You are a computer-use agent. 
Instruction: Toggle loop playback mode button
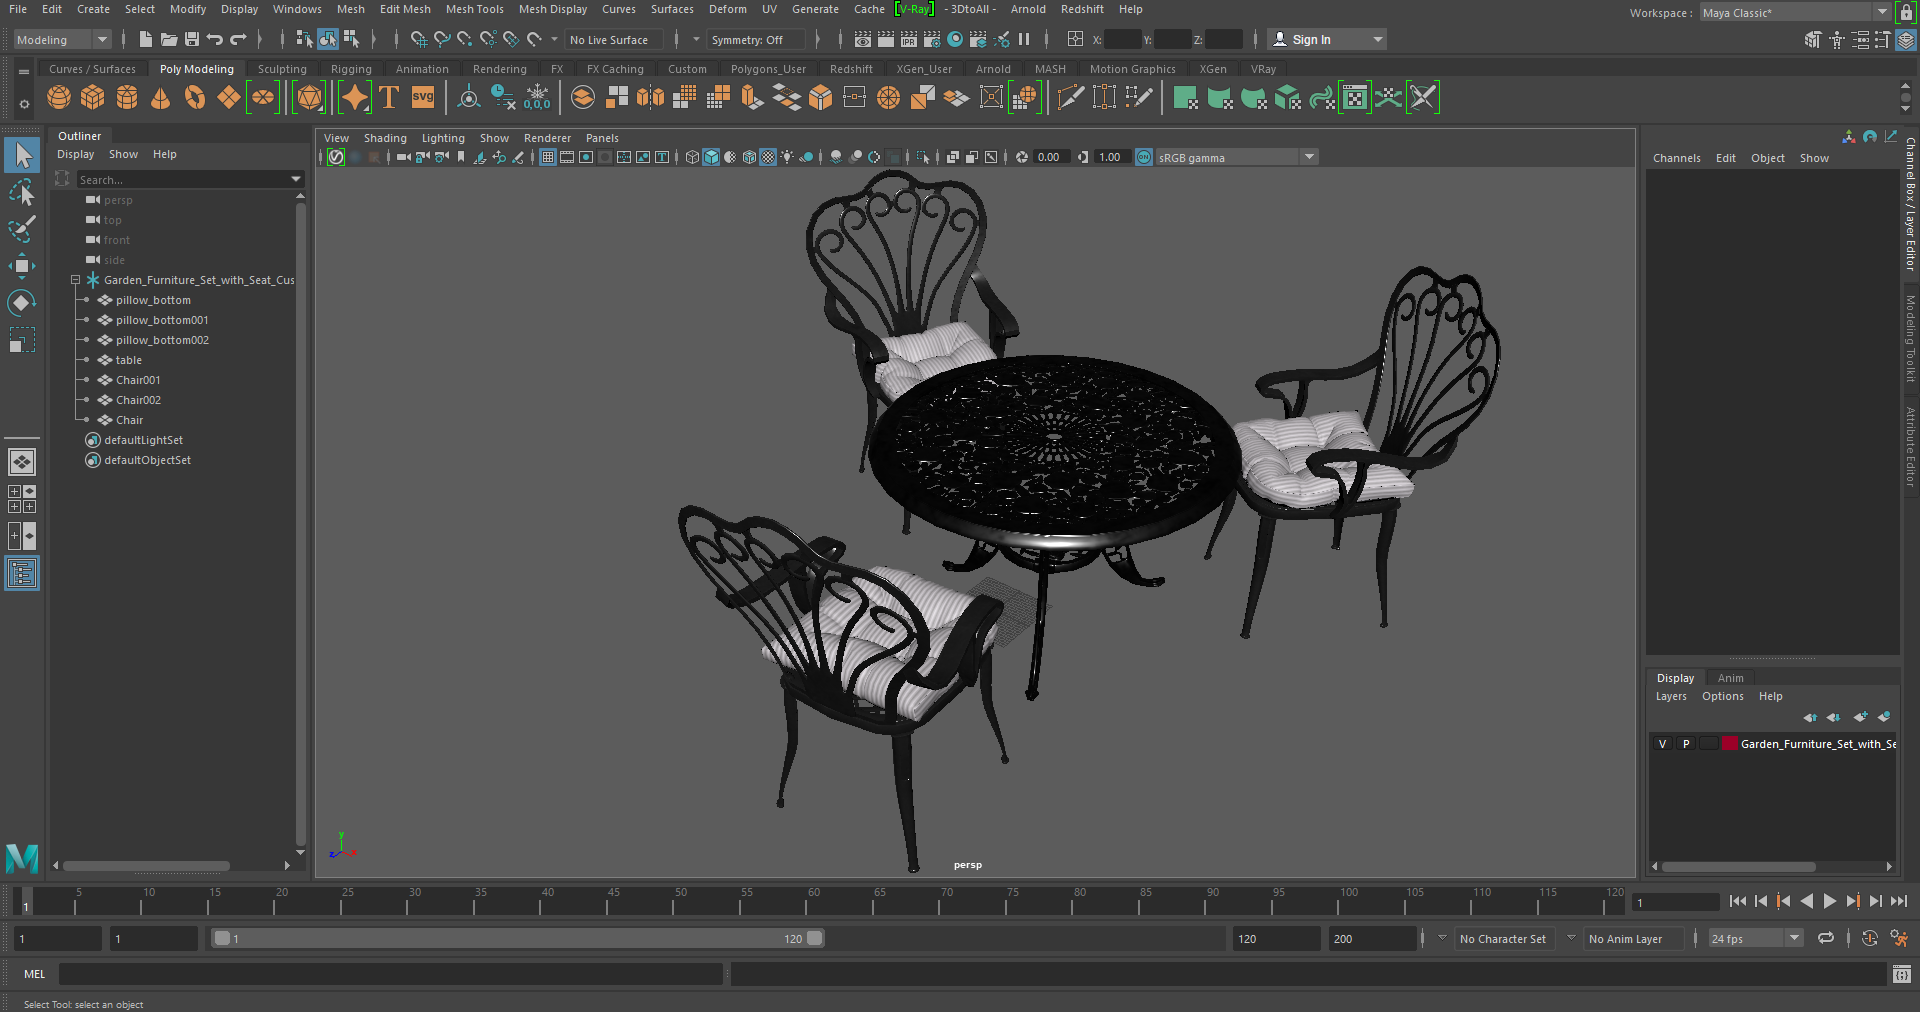[1826, 938]
